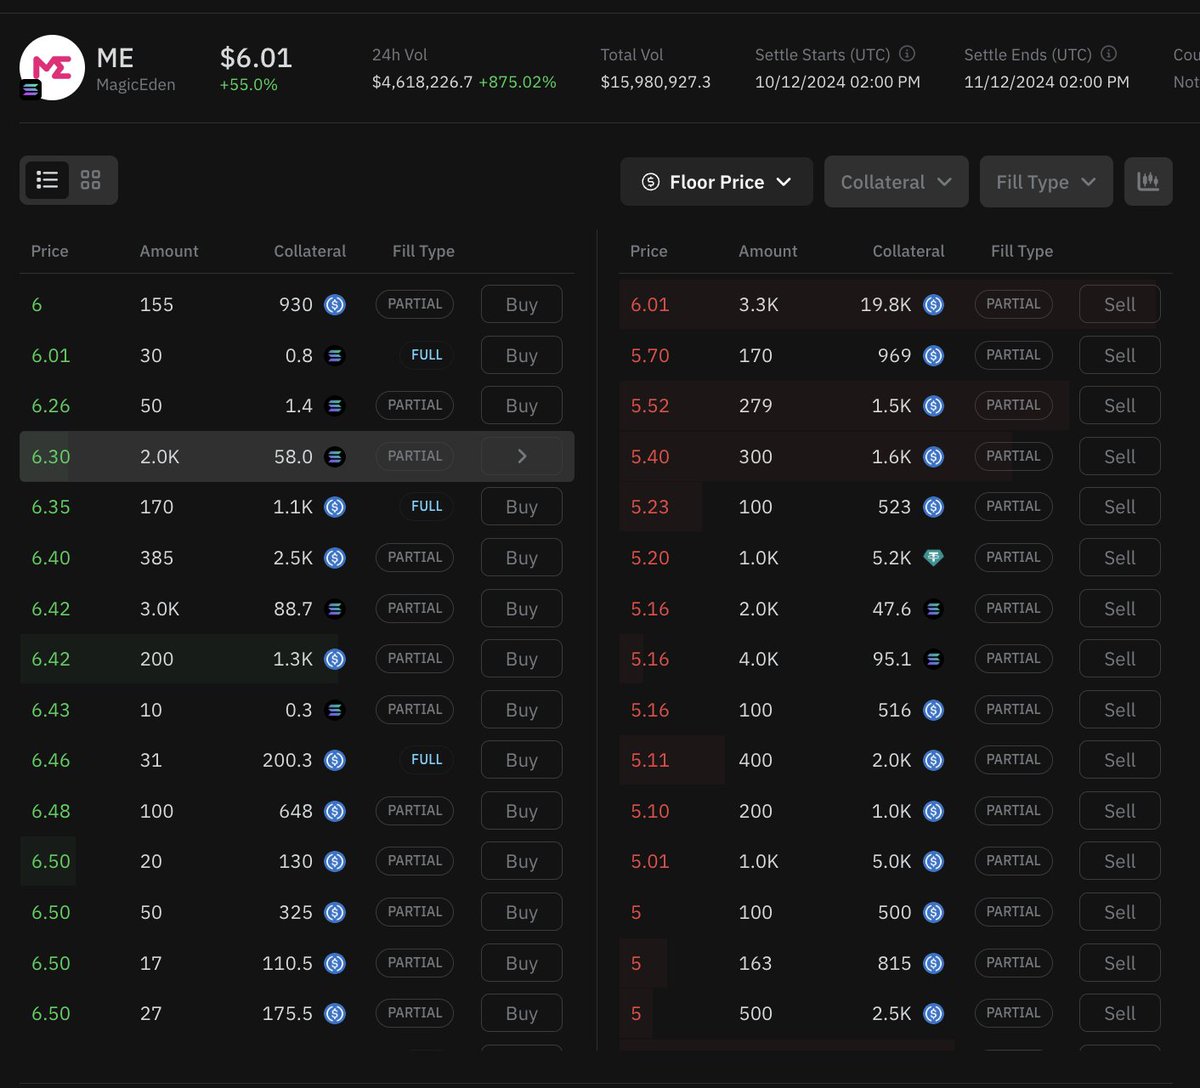Click the USDC coin icon on the 6.01 sell row

coord(933,304)
